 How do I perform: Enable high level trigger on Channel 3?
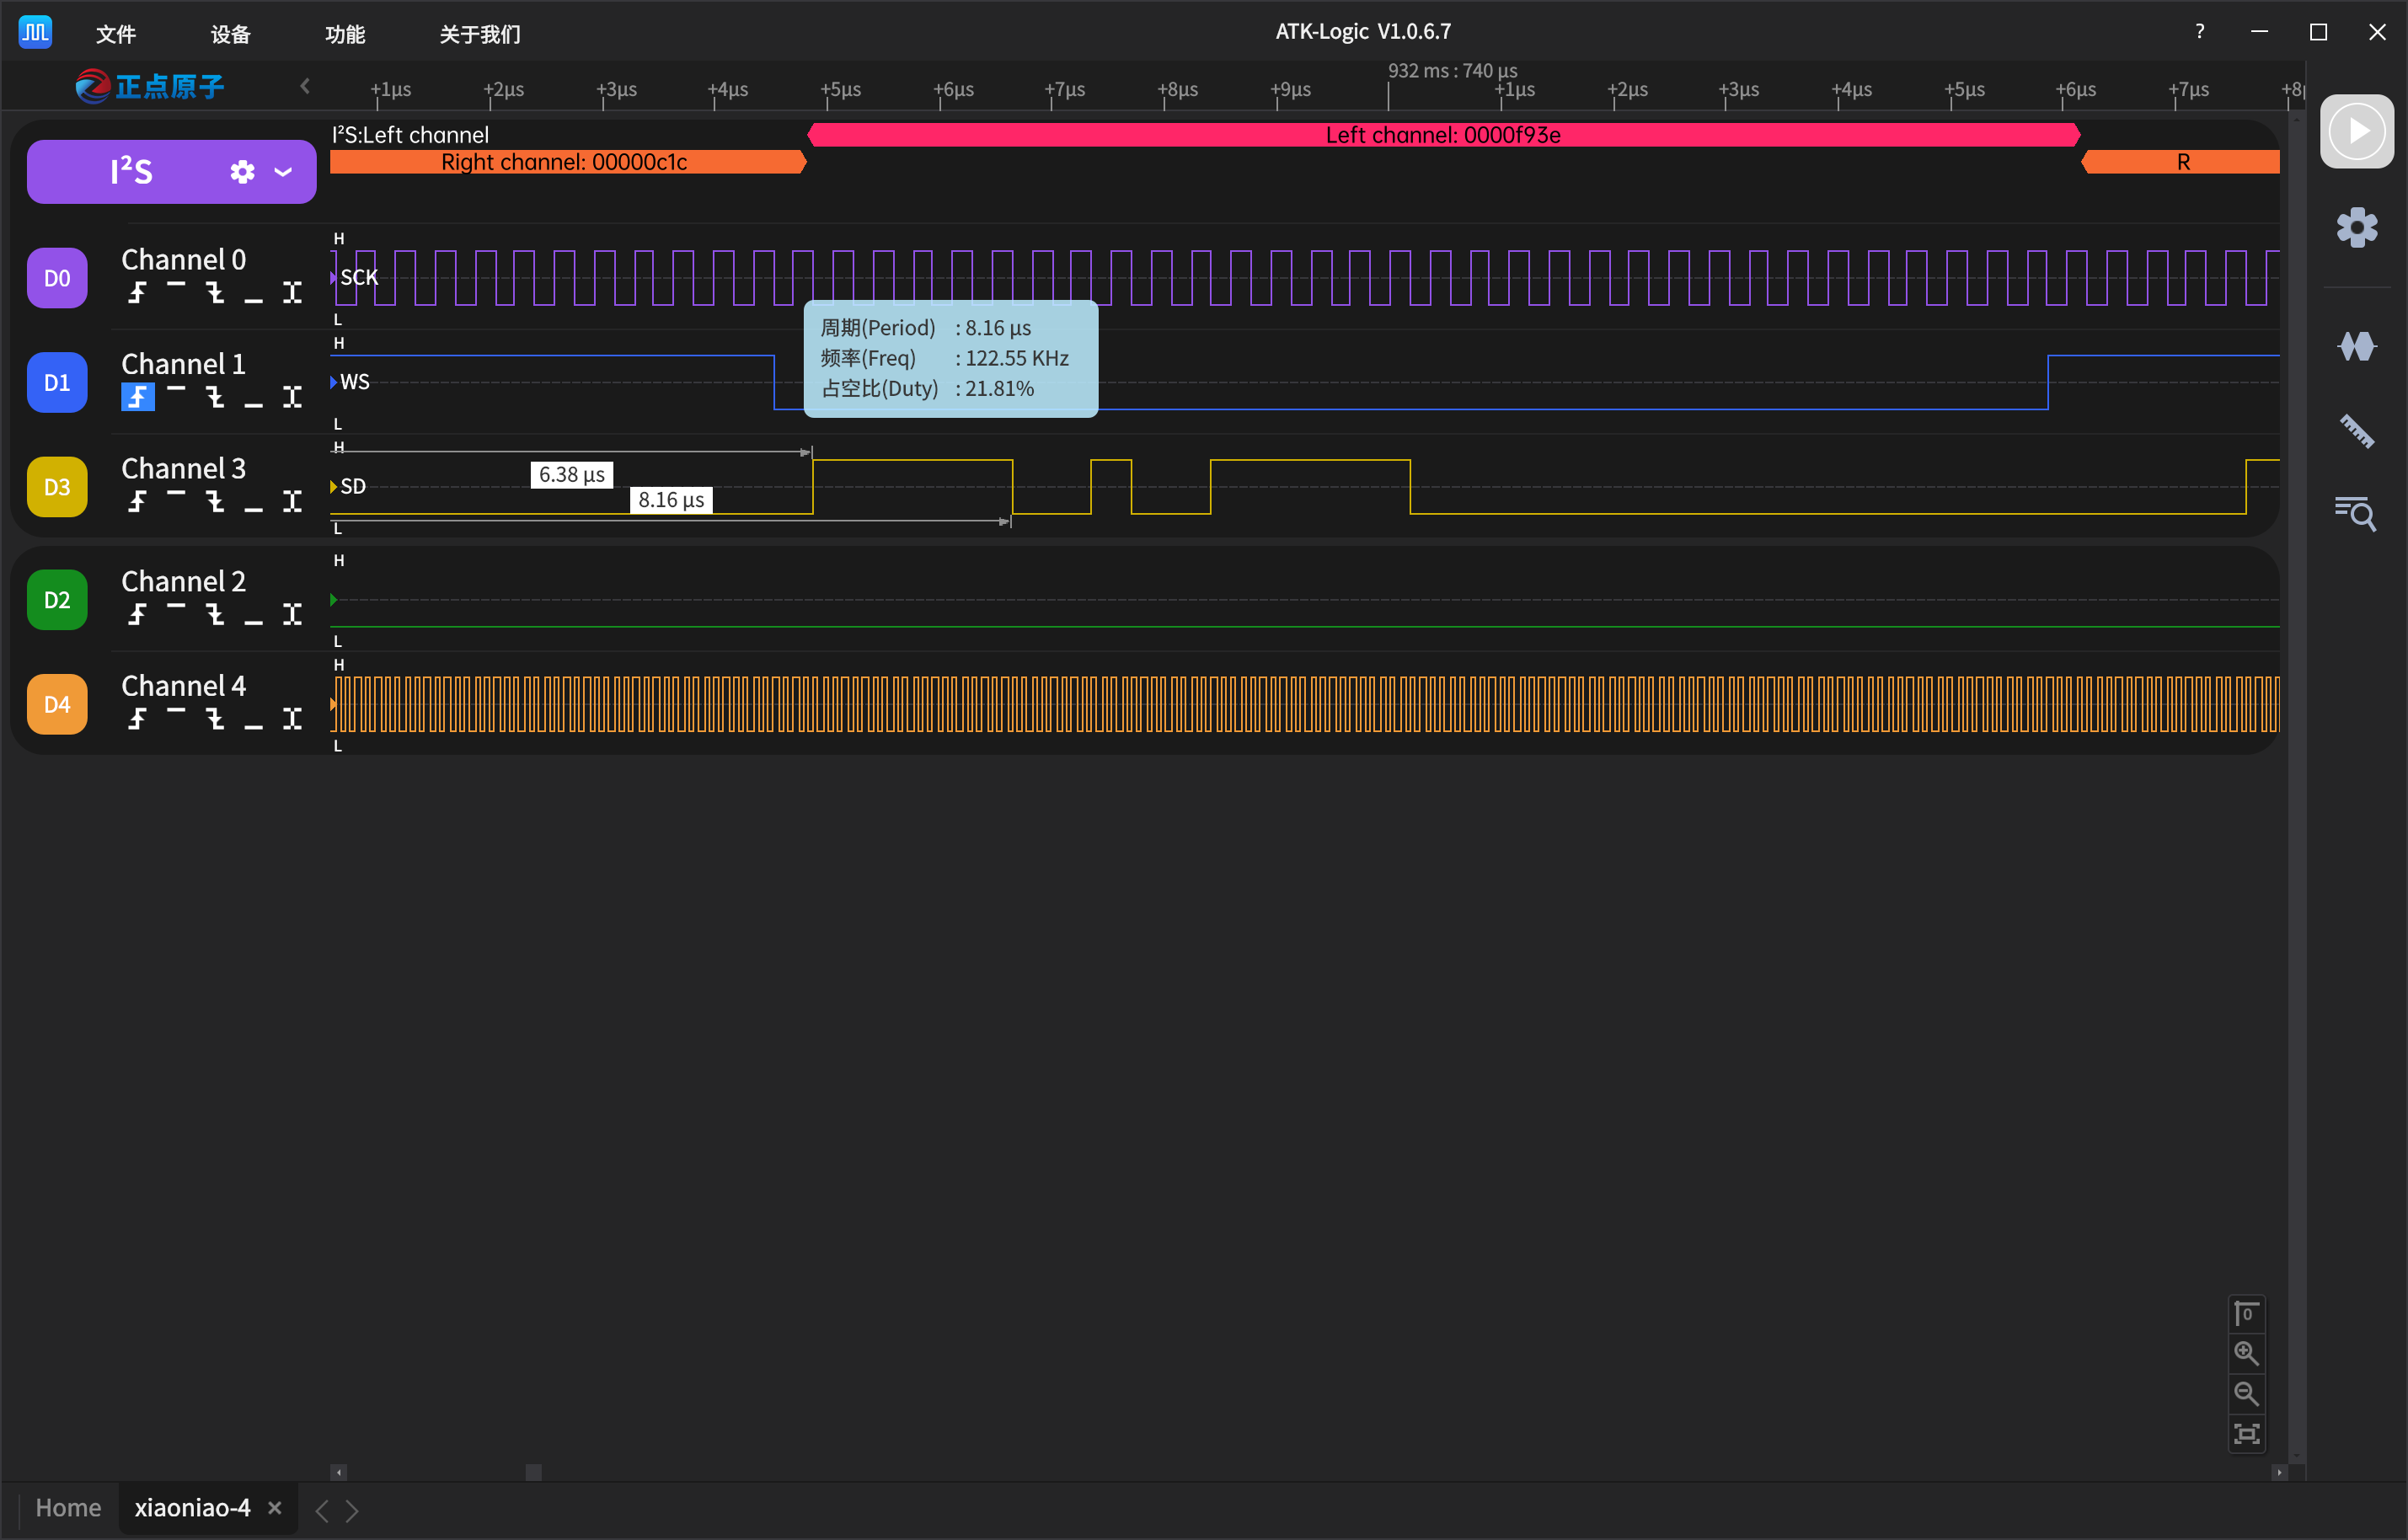[176, 494]
